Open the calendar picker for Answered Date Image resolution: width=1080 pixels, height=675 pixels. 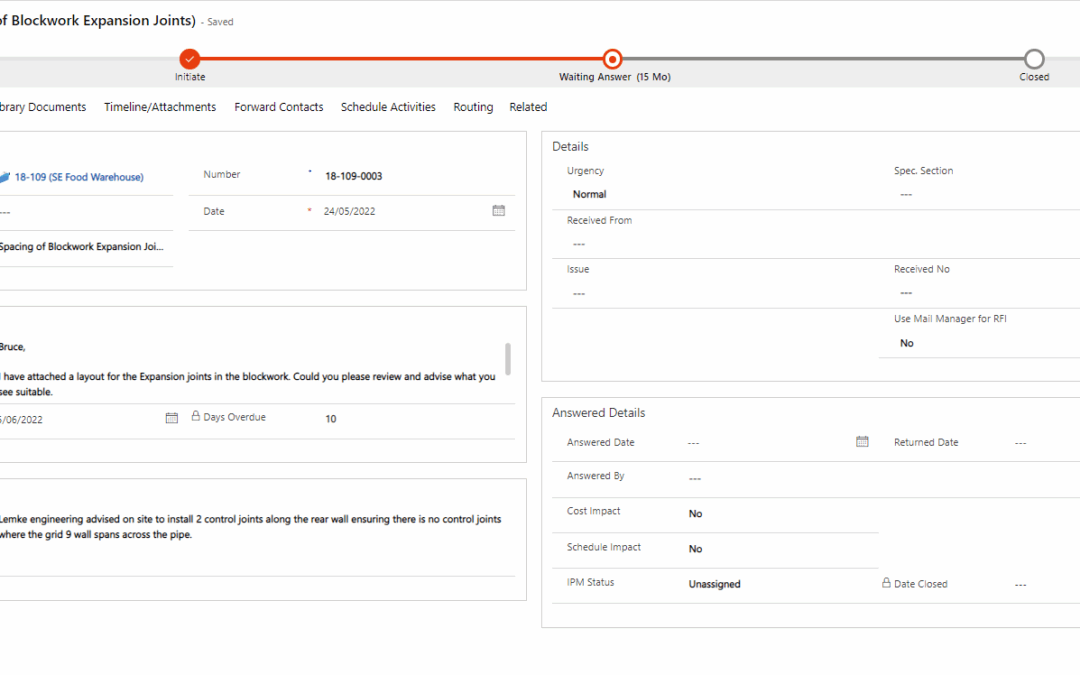(862, 441)
